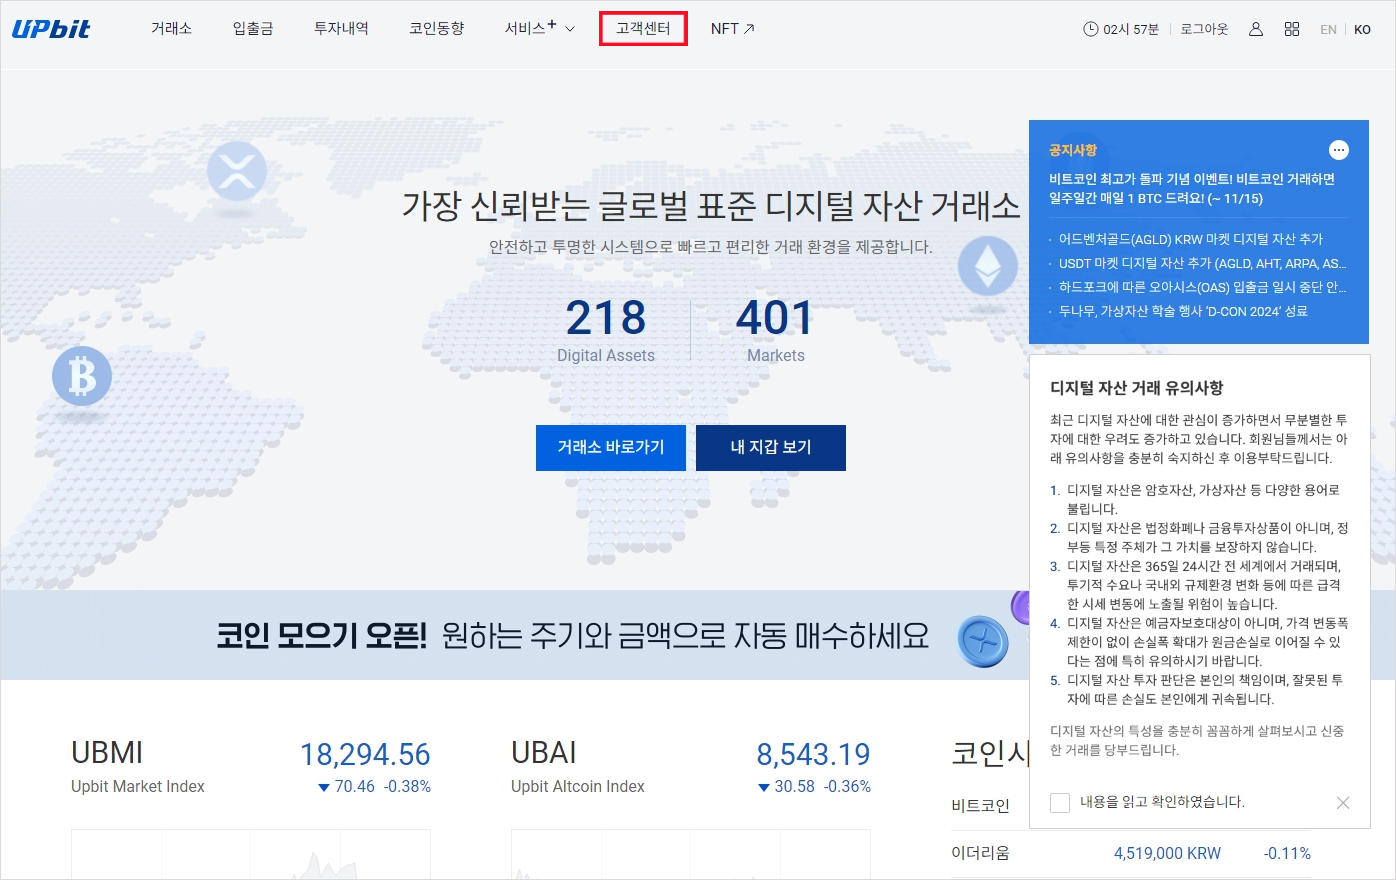Click the blue coin icon in the banner
The width and height of the screenshot is (1396, 880).
[983, 641]
